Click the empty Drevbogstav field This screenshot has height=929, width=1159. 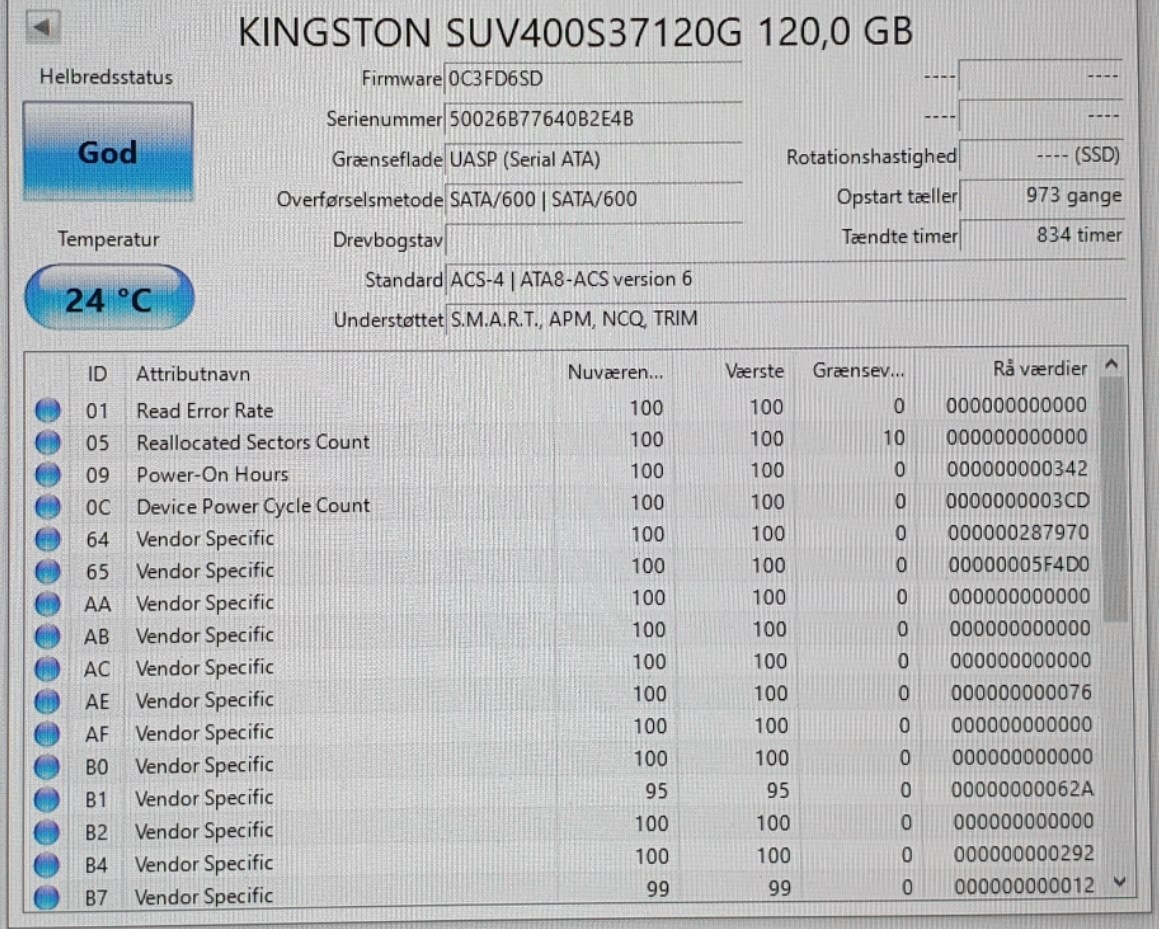[x=593, y=239]
